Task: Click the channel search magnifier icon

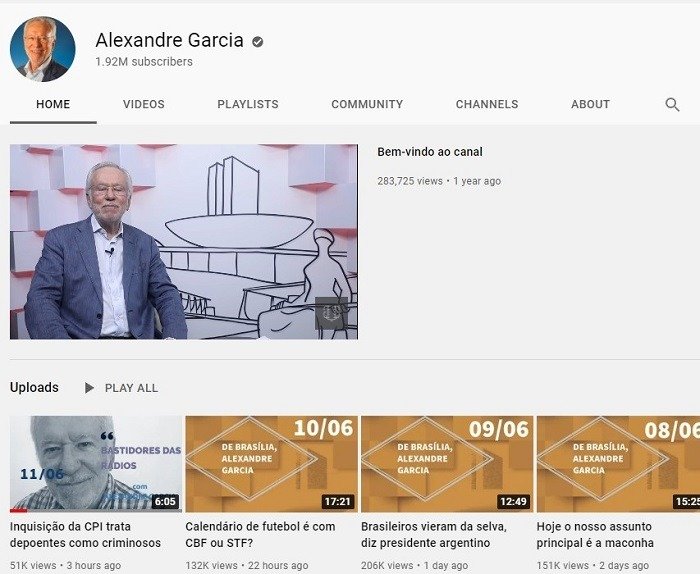Action: pyautogui.click(x=672, y=104)
